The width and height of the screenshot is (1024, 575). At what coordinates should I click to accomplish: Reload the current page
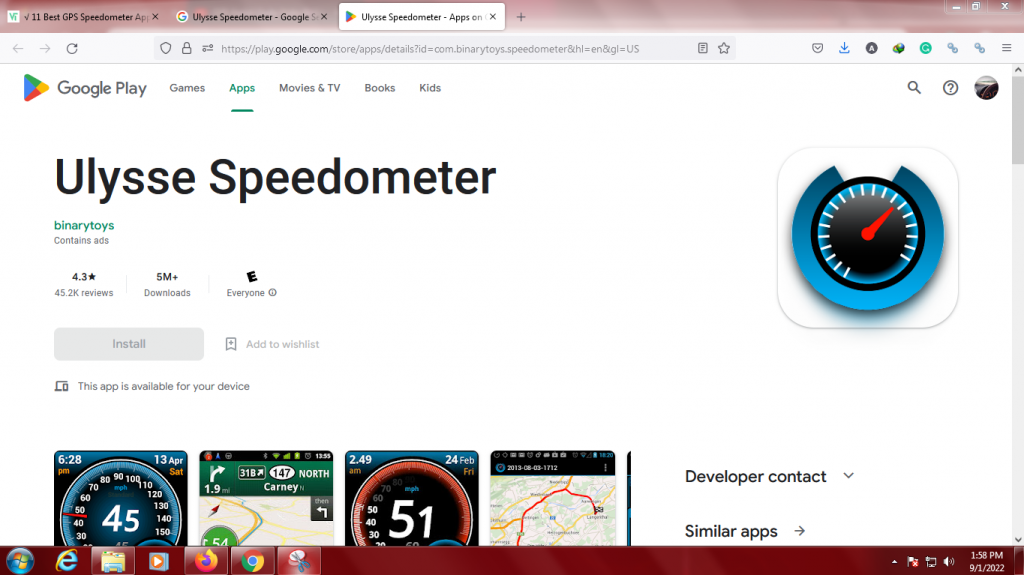pyautogui.click(x=72, y=48)
